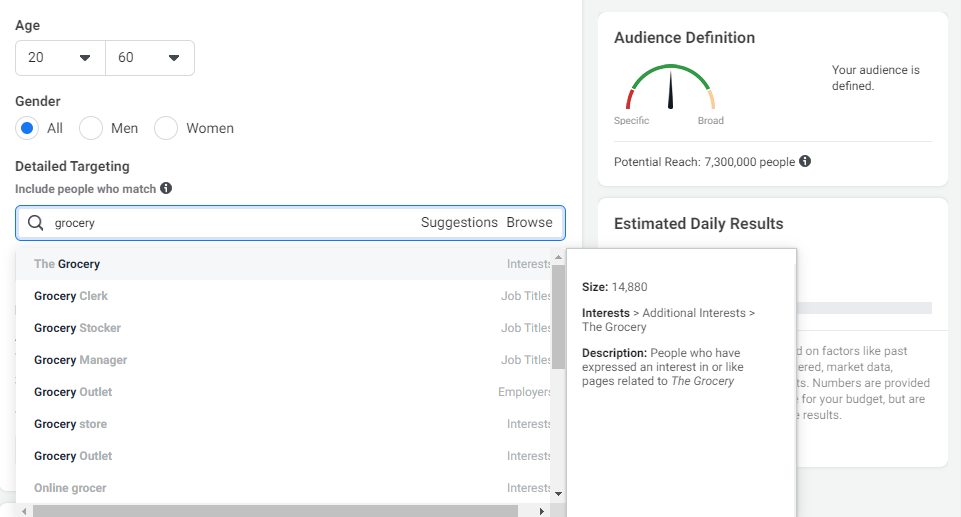Select the All gender option
961x517 pixels.
click(x=28, y=128)
